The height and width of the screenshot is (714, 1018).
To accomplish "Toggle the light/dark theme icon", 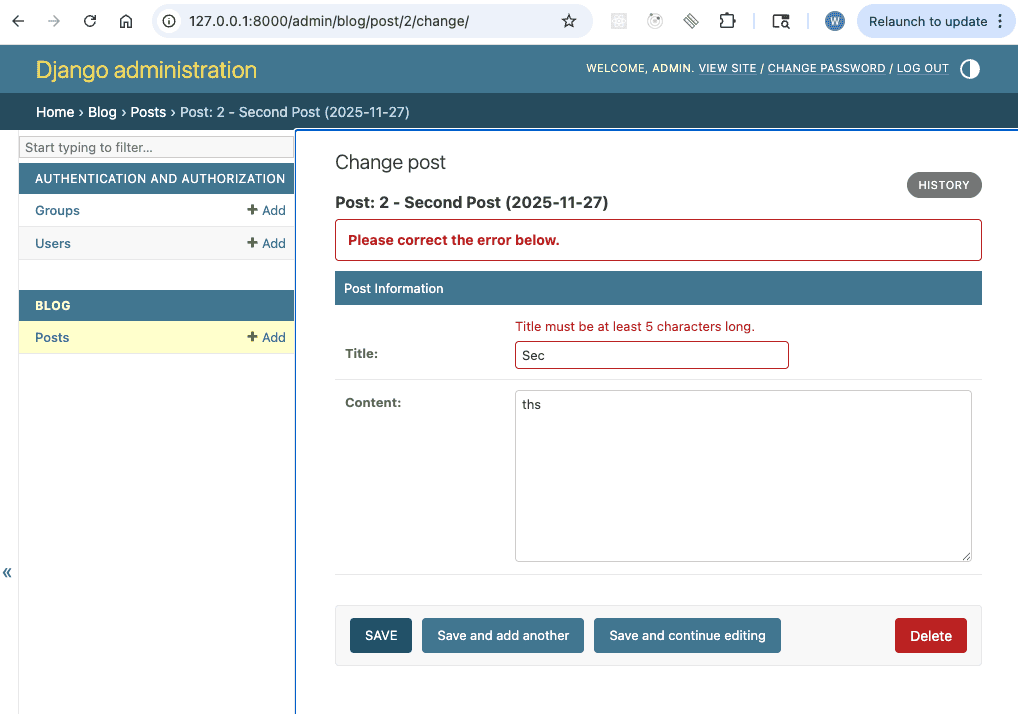I will click(969, 69).
